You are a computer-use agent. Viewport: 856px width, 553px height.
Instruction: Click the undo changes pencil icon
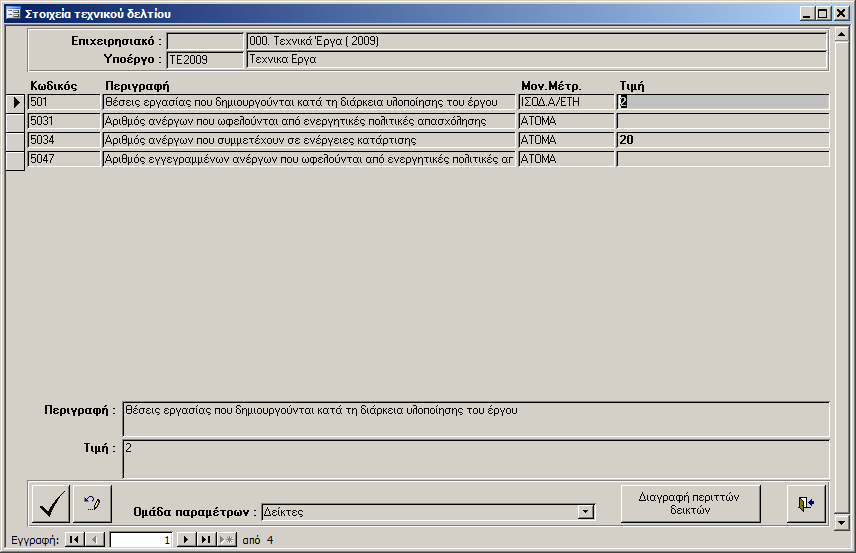[x=93, y=504]
